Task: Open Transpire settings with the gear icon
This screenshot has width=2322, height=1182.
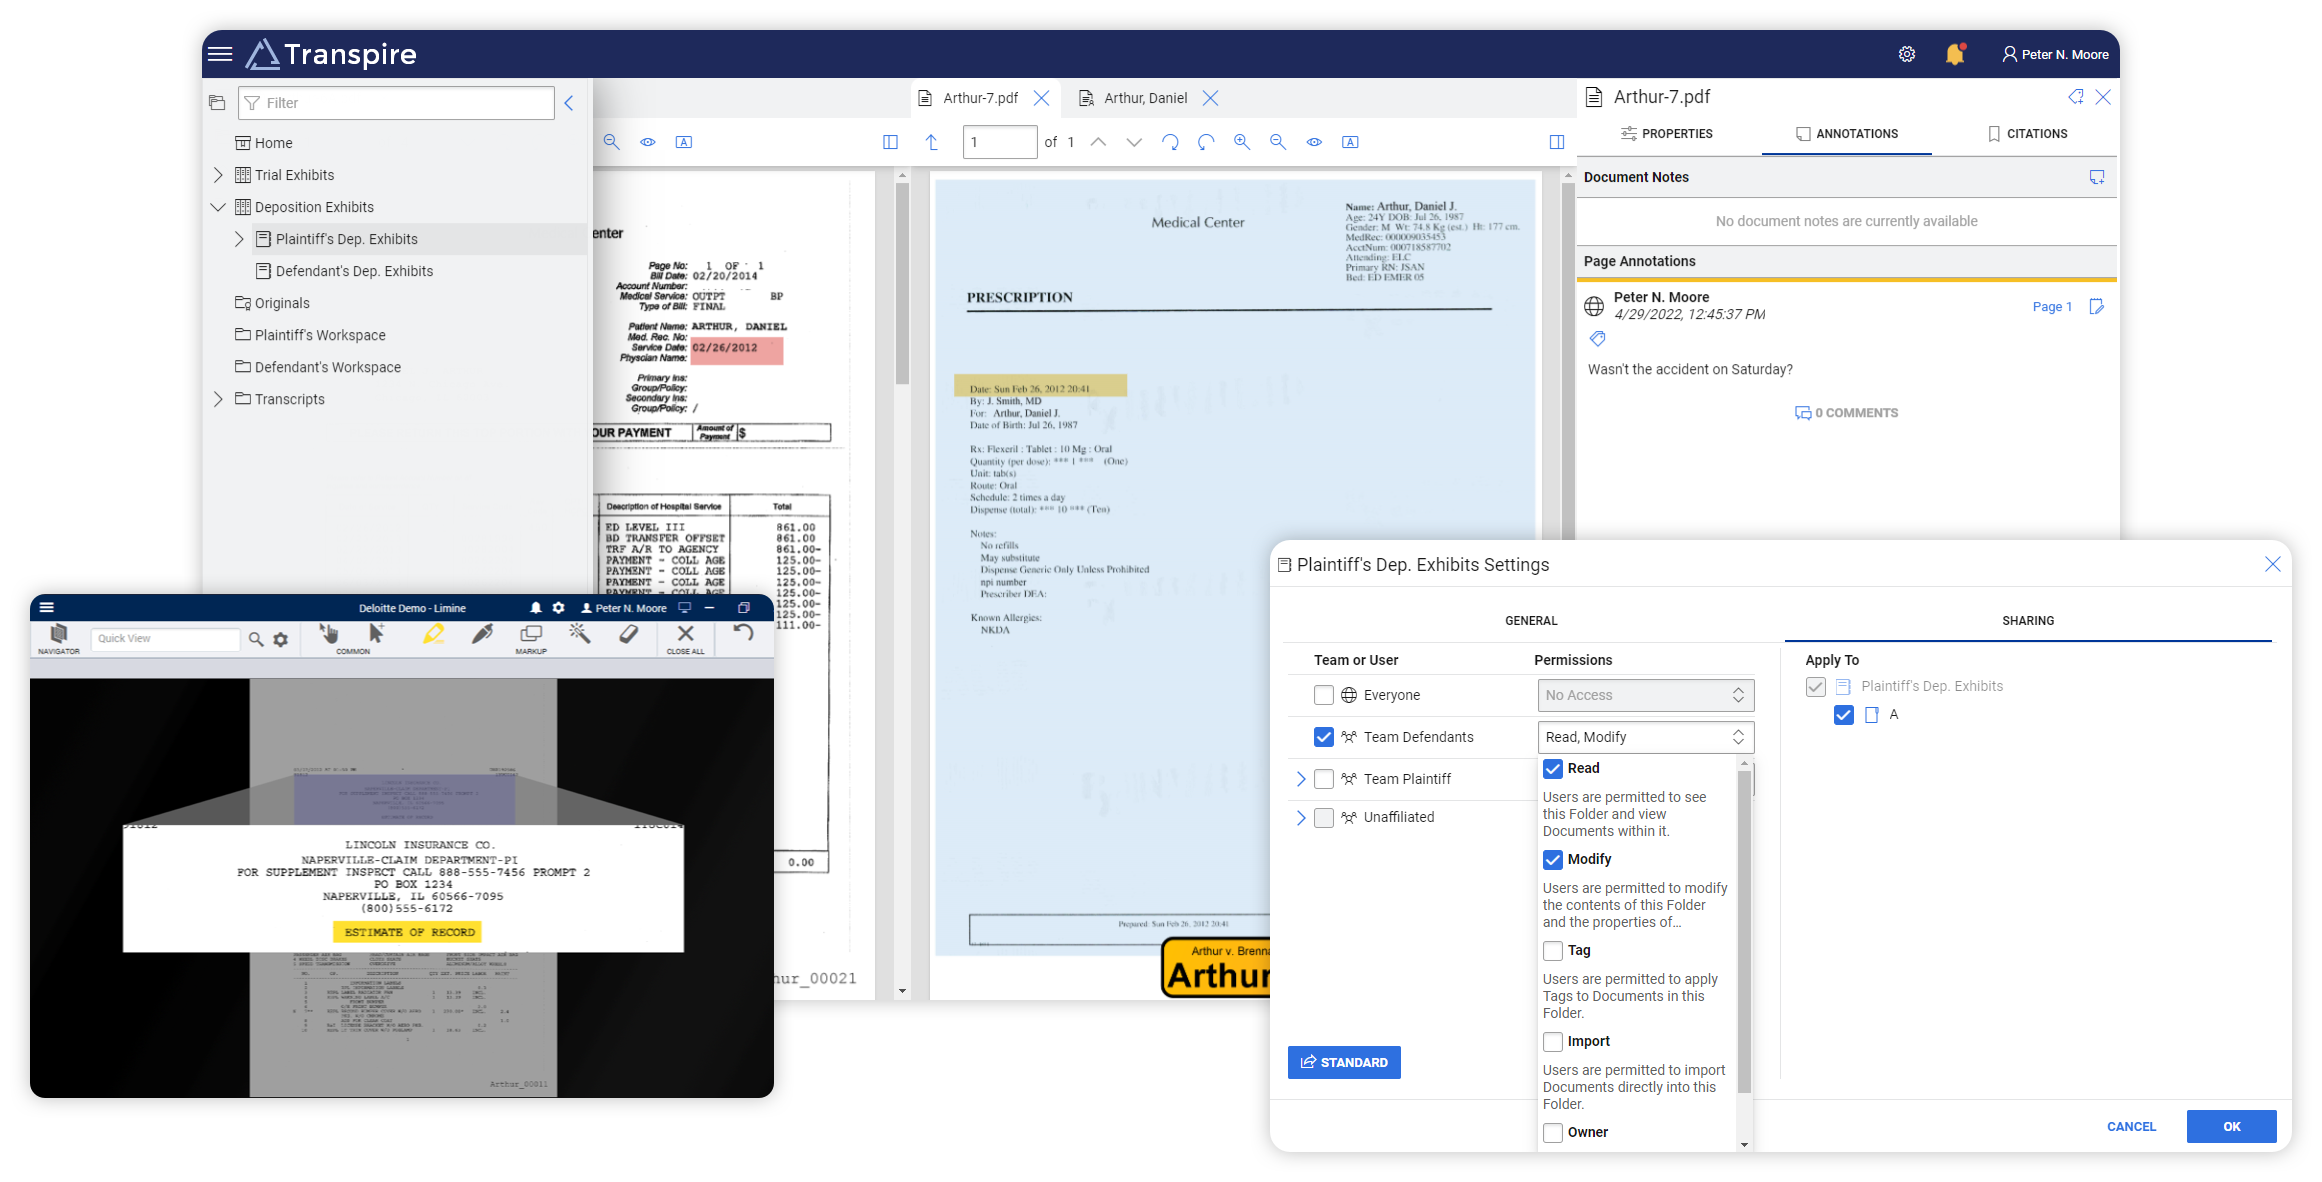Action: tap(1906, 54)
